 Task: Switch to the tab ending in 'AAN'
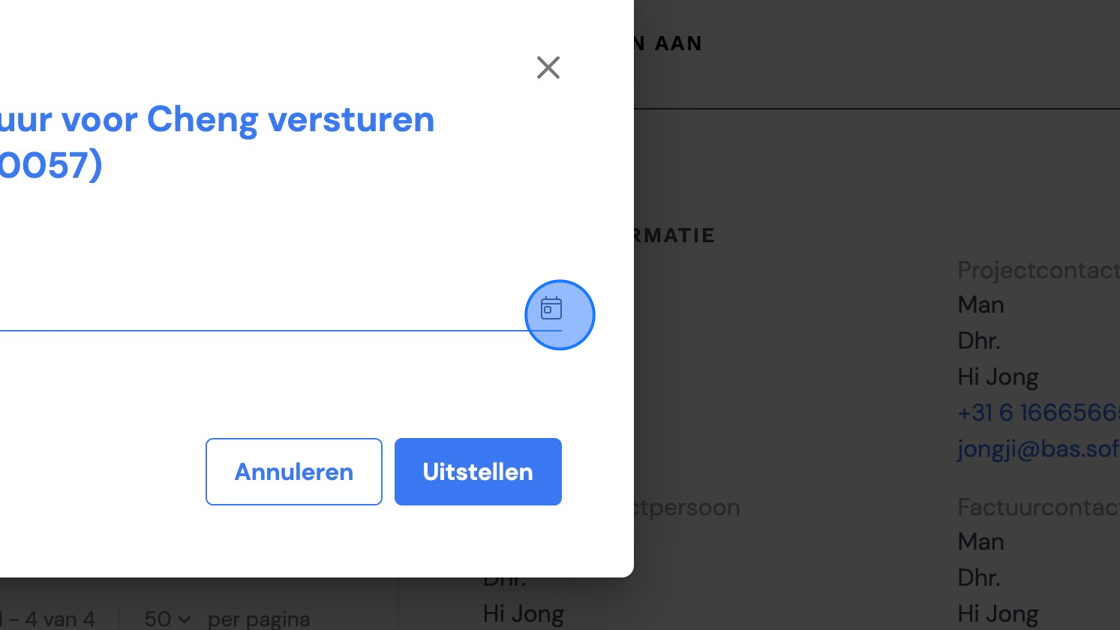tap(669, 44)
